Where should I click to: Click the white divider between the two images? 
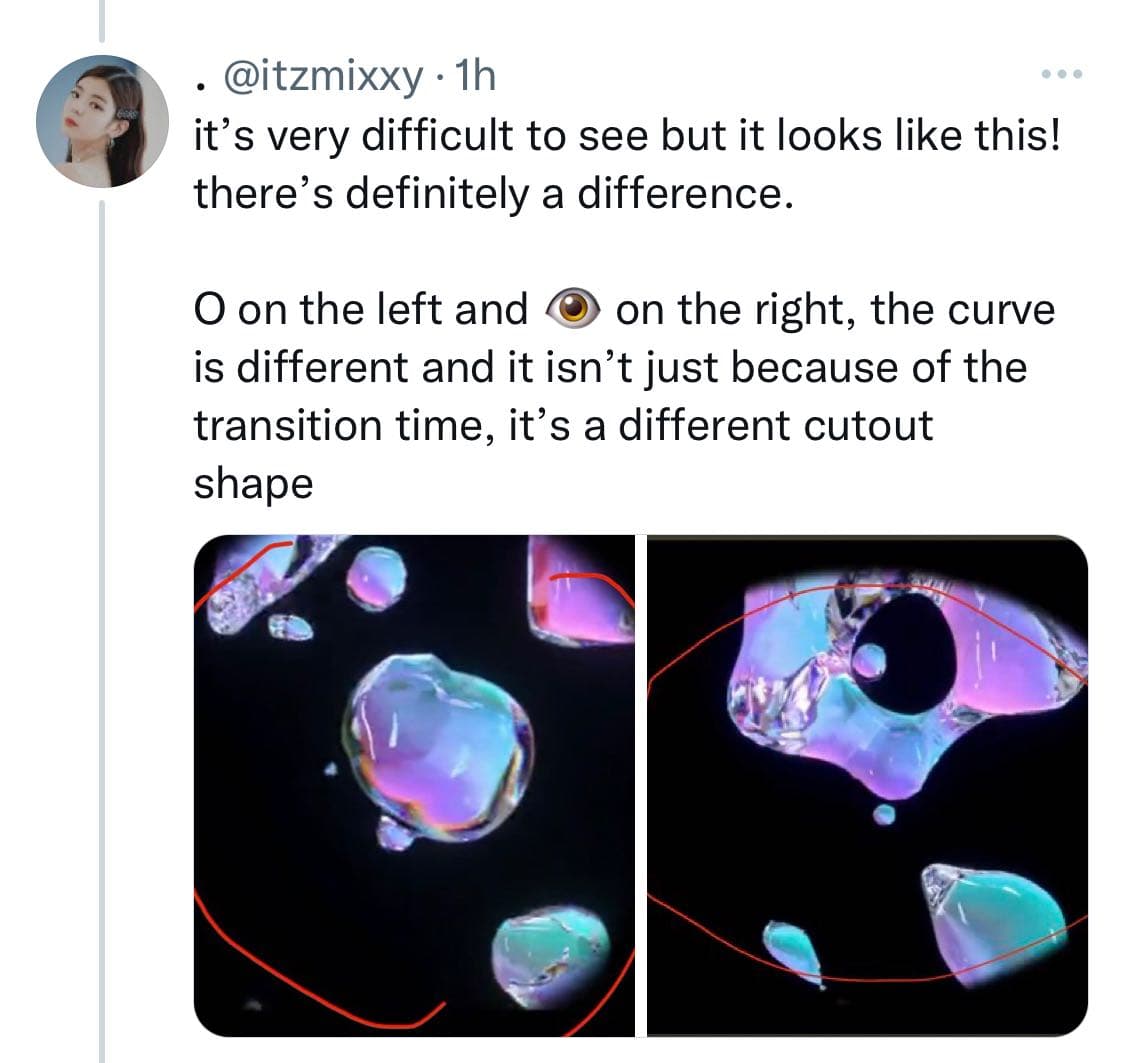pyautogui.click(x=641, y=785)
